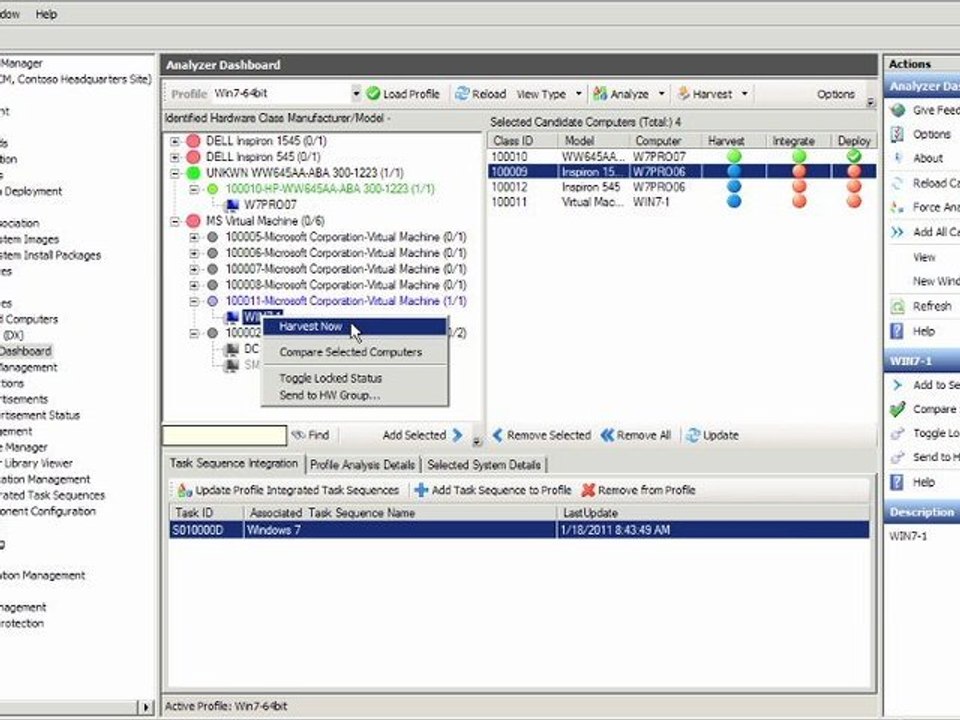Expand the 100005-Microsoft Corporation-Virtual Machine node
This screenshot has height=720, width=960.
194,237
